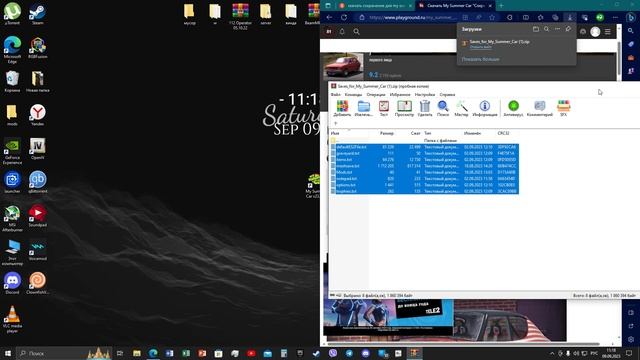640x360 pixels.
Task: Open MSI Afterburner desktop shortcut
Action: (12, 218)
